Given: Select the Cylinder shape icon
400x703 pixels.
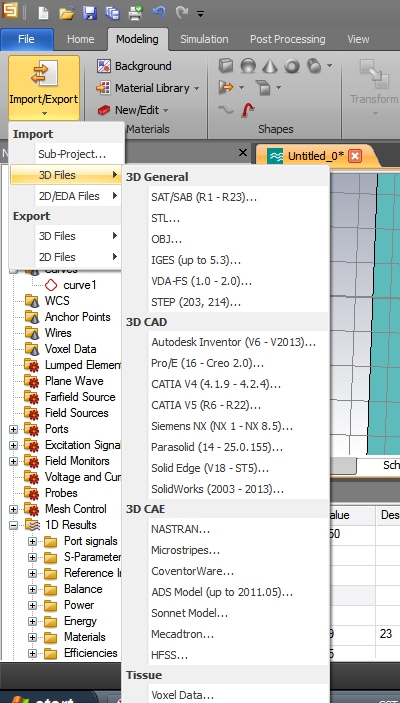Looking at the screenshot, I should (x=314, y=66).
